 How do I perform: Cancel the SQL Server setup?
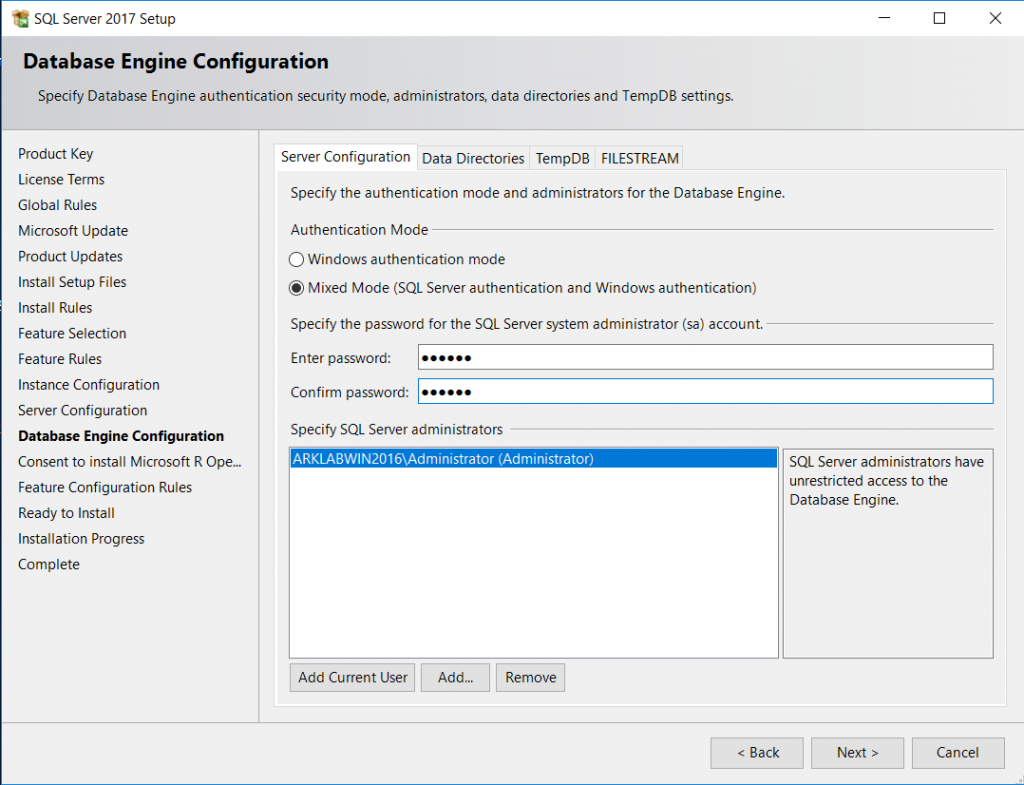click(x=957, y=752)
